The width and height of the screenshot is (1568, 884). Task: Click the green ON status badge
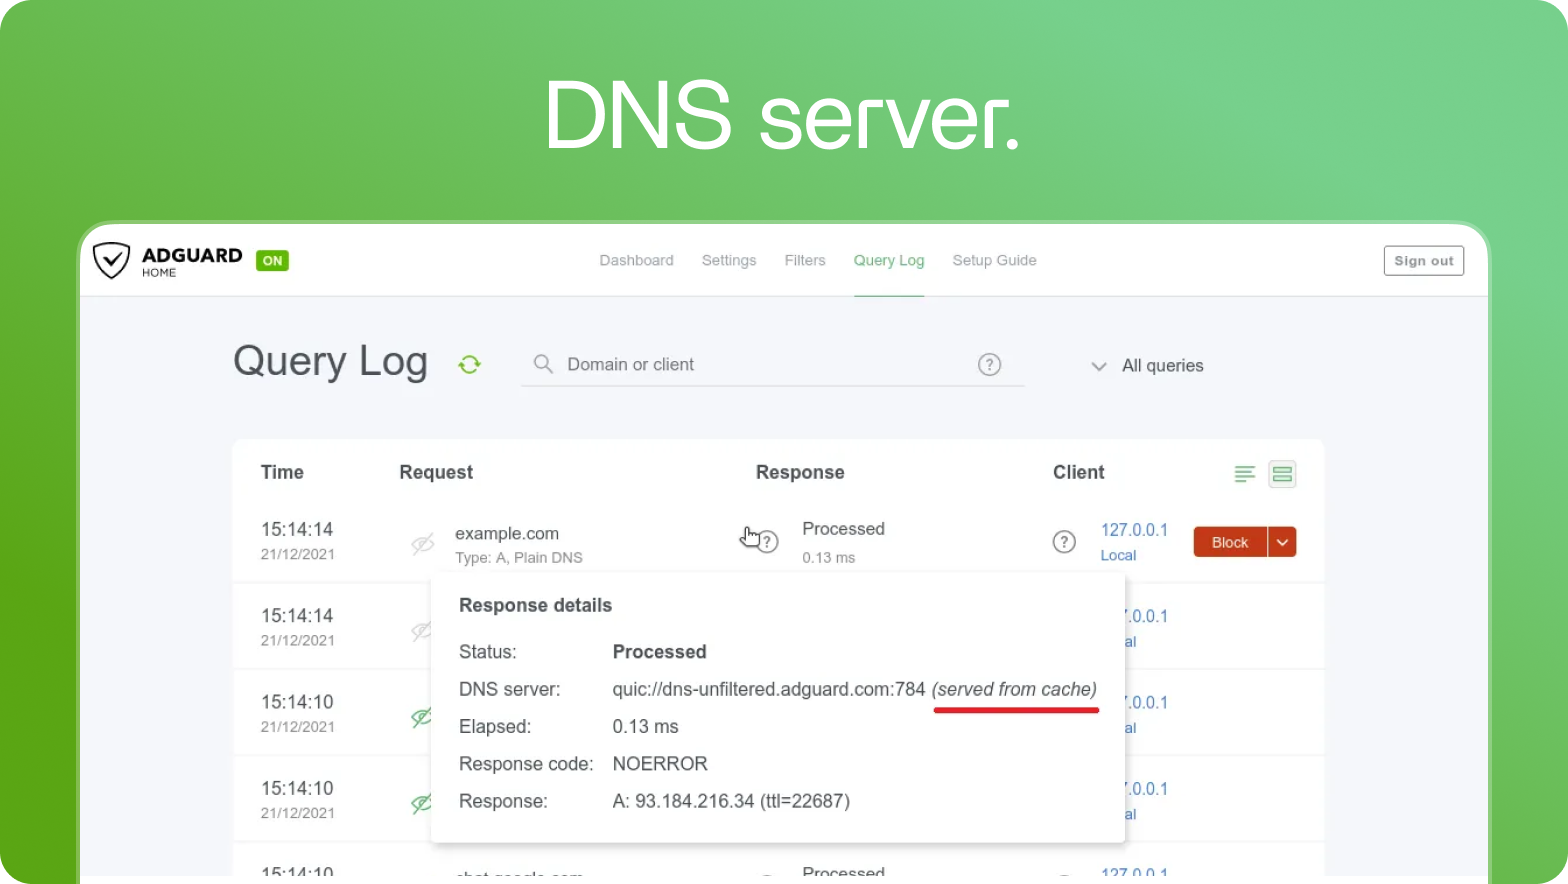272,261
